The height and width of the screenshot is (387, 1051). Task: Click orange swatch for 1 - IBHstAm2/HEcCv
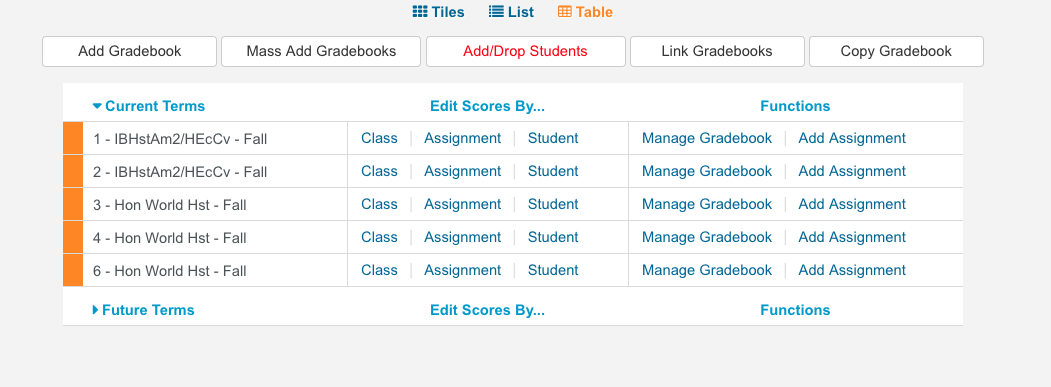[x=73, y=138]
